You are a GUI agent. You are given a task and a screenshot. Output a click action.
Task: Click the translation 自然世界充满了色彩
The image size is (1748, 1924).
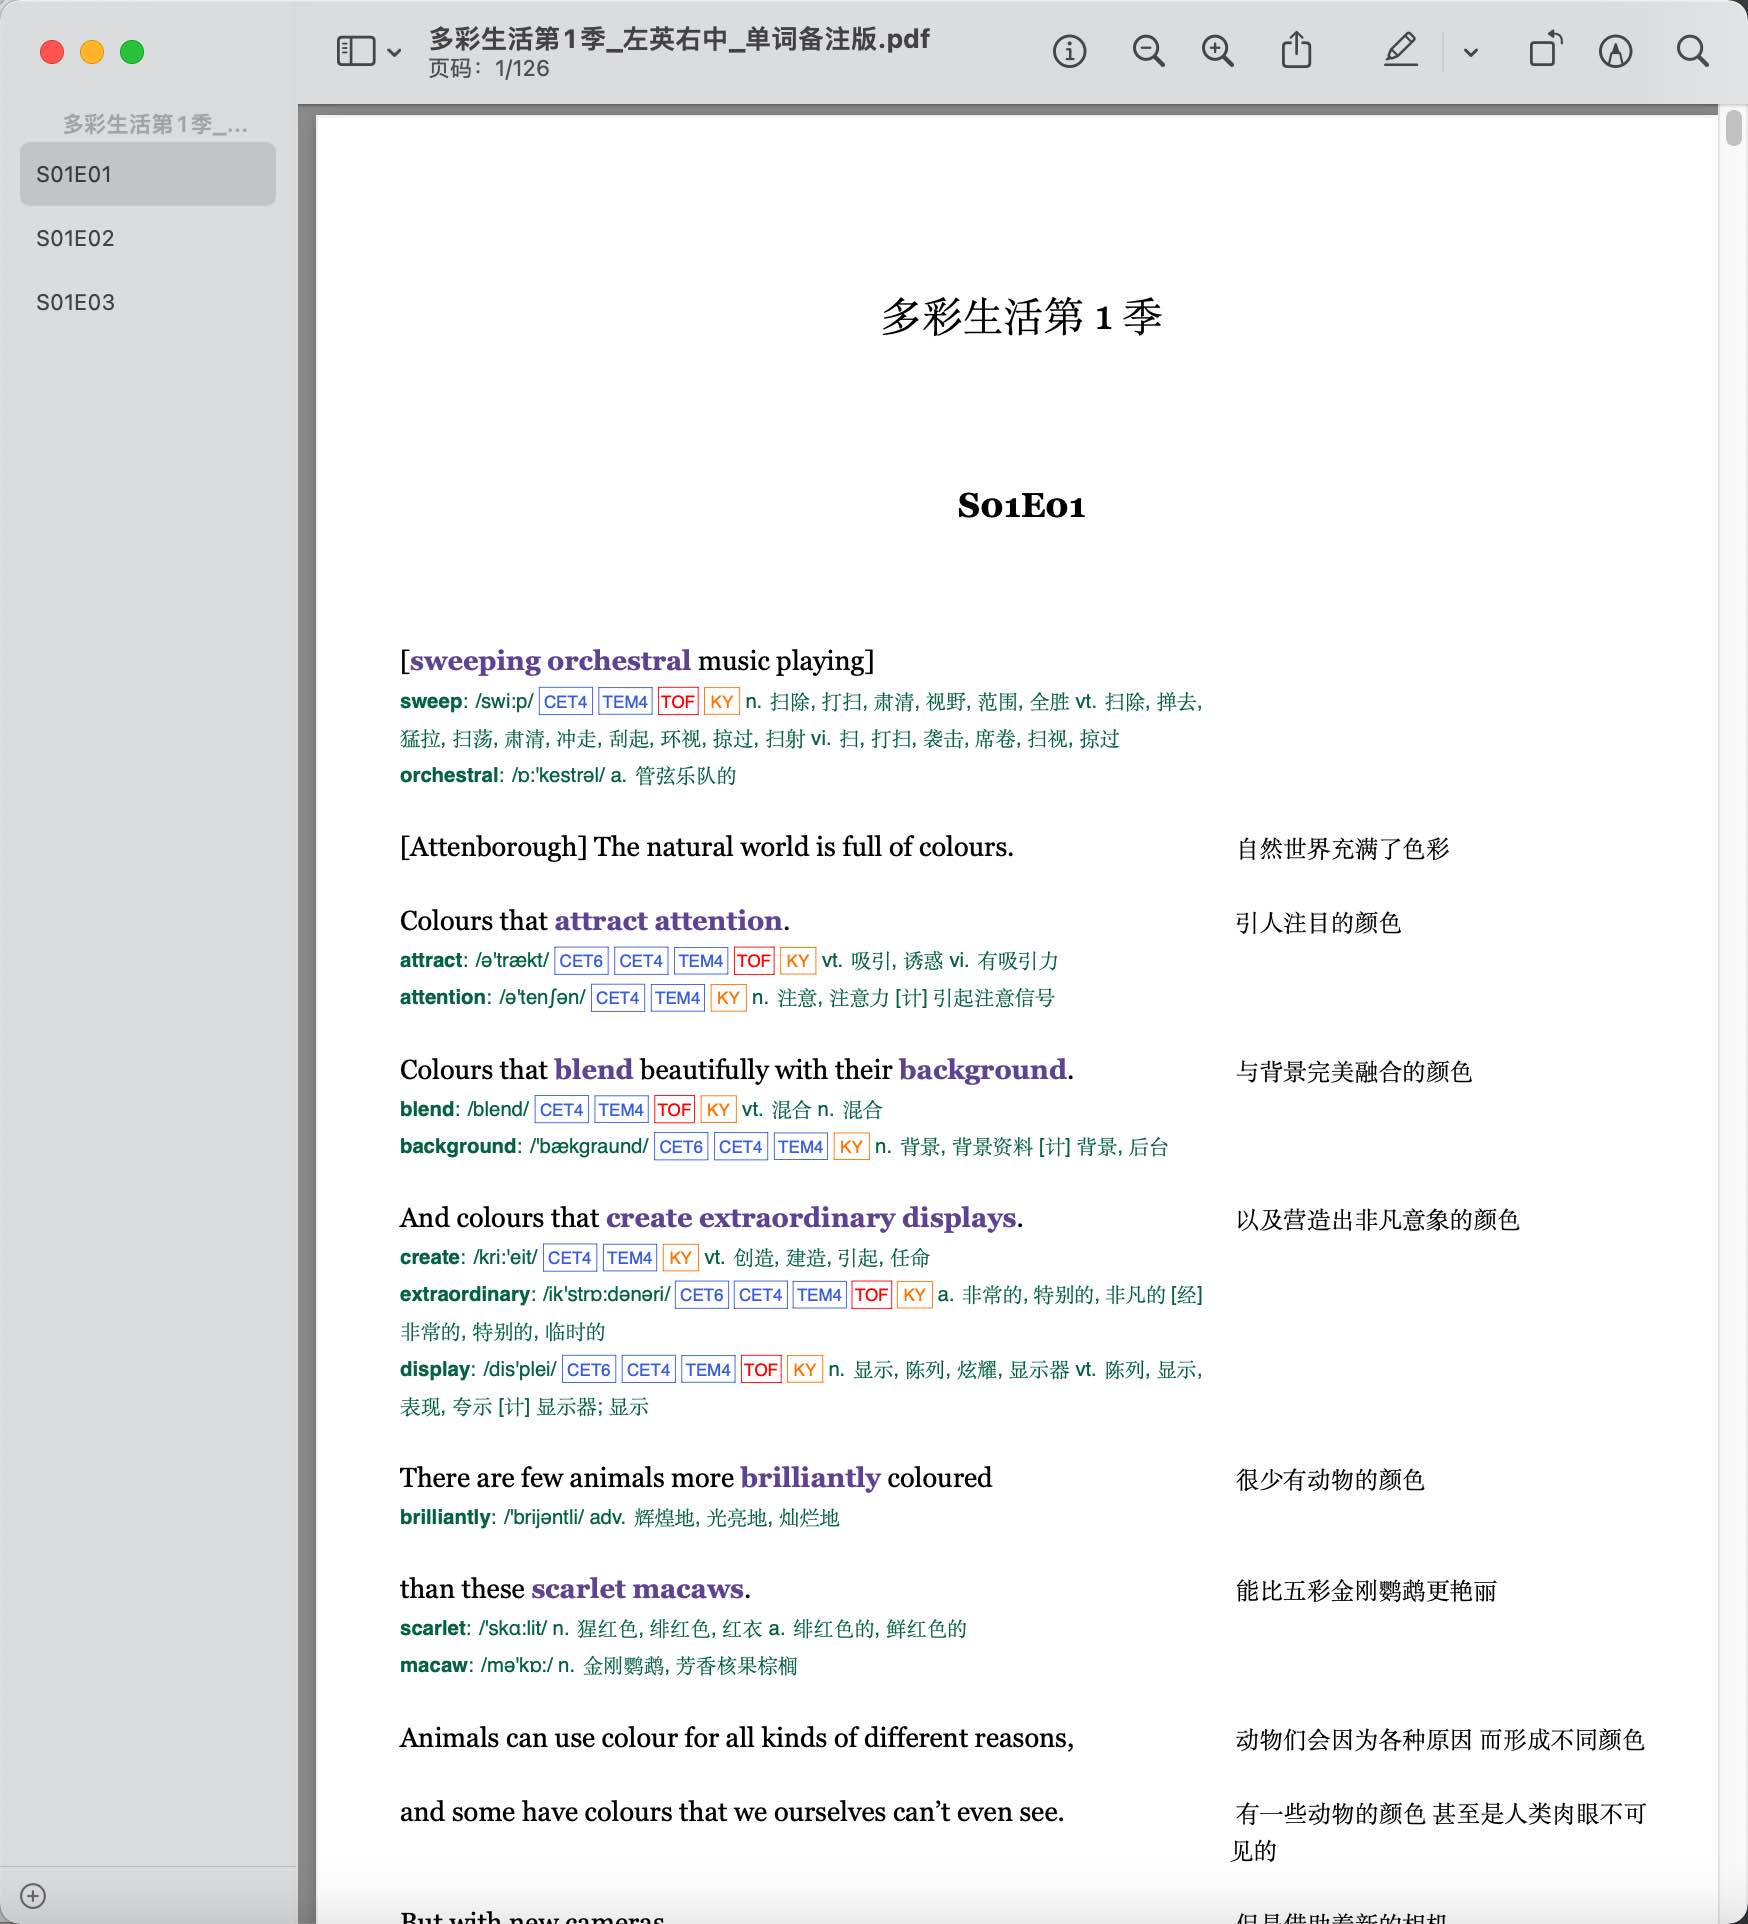(1343, 849)
